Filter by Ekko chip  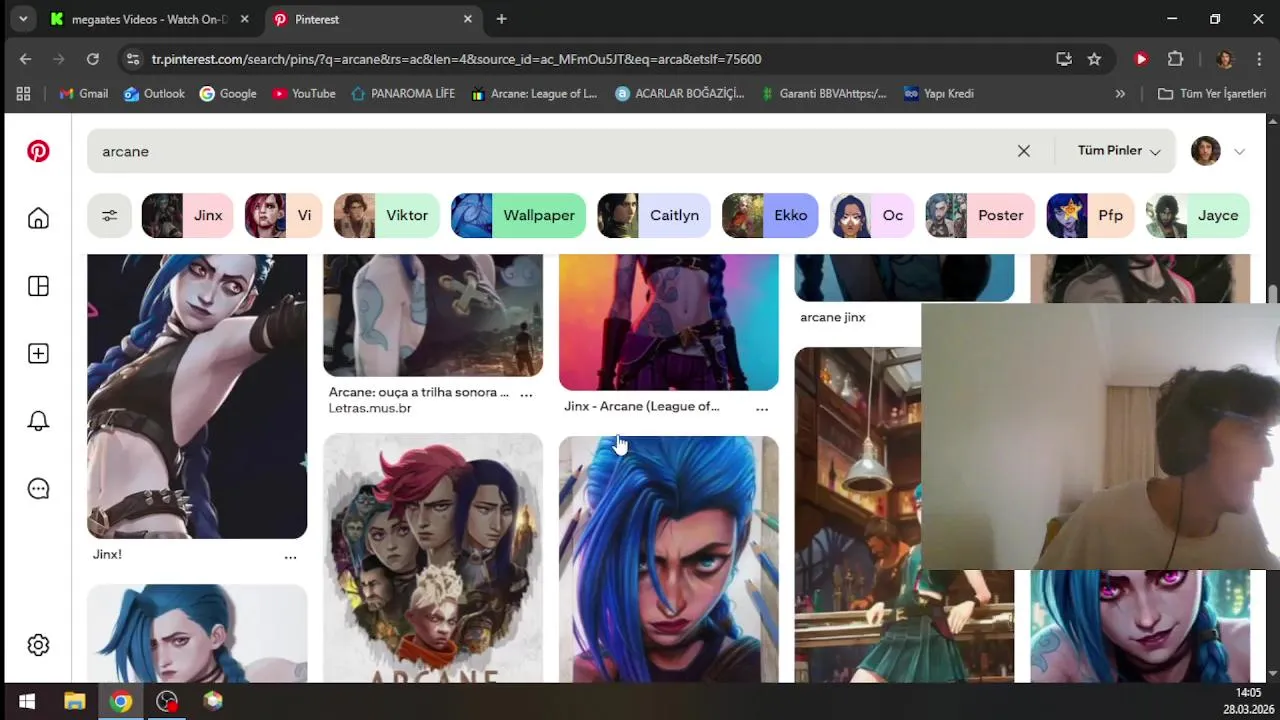coord(770,215)
